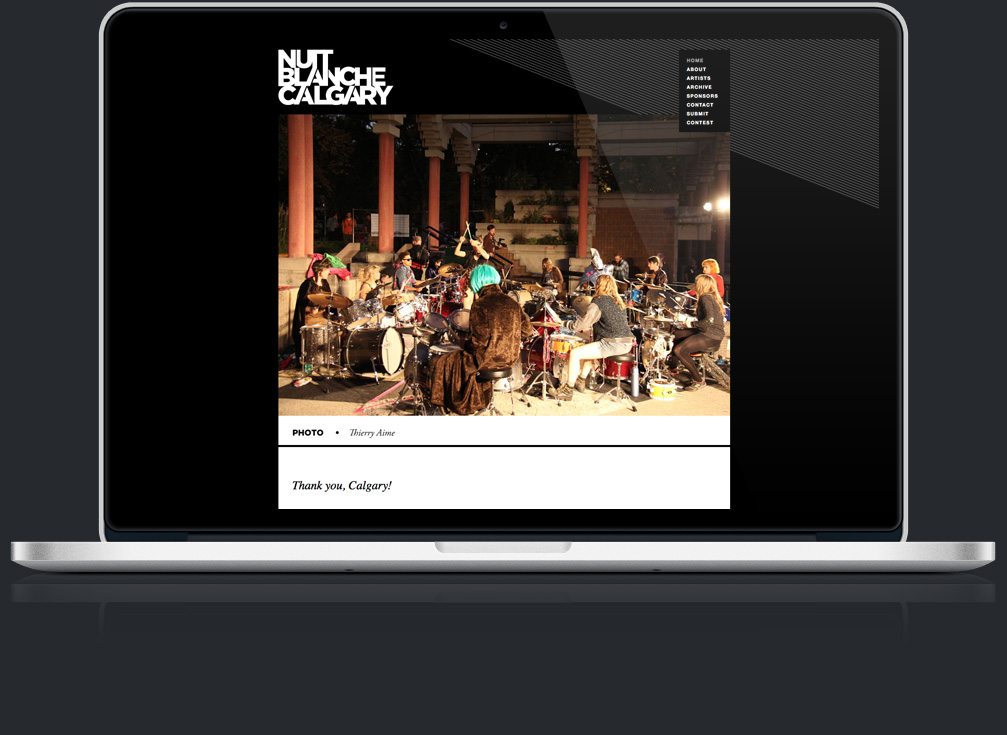Select the 'Thank you, Calgary!' heading
The image size is (1007, 735).
click(x=342, y=486)
